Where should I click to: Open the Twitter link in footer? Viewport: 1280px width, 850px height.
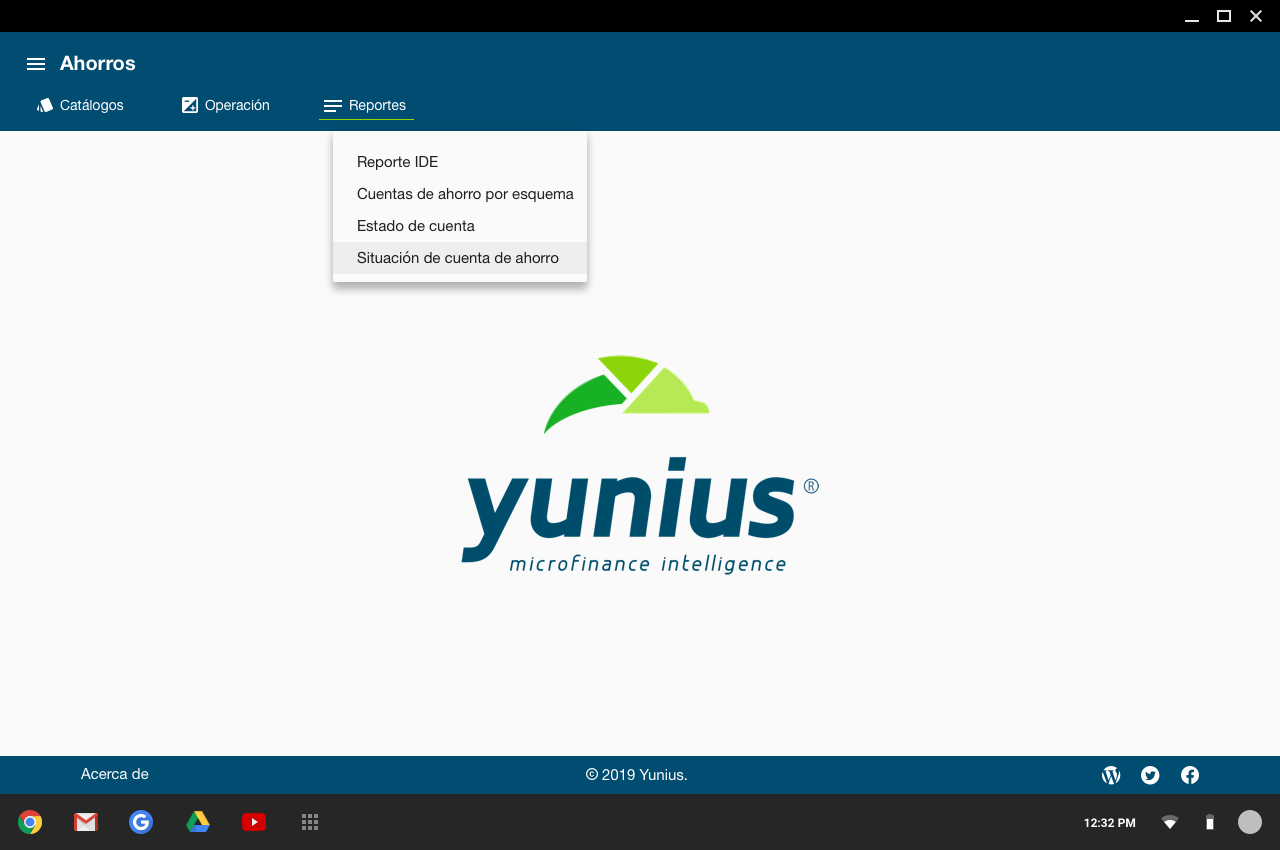1150,775
